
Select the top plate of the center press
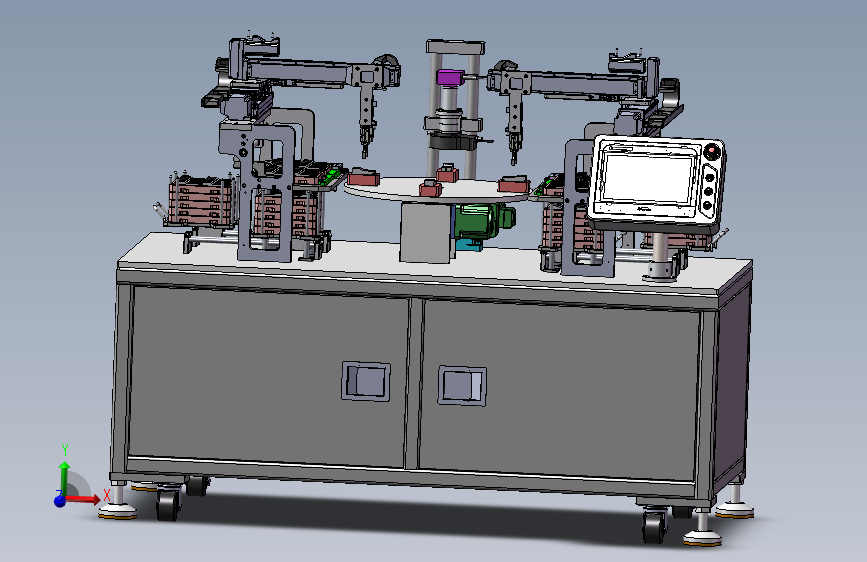point(456,47)
